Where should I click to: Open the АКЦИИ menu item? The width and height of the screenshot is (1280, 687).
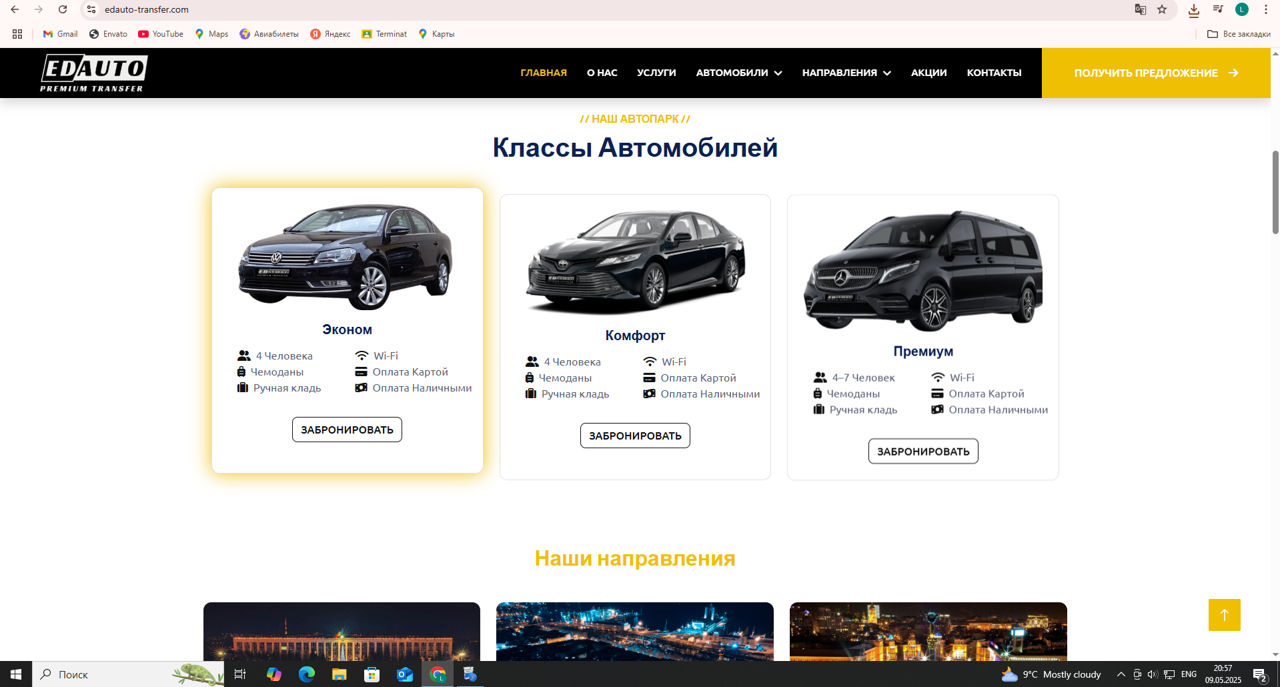point(929,73)
